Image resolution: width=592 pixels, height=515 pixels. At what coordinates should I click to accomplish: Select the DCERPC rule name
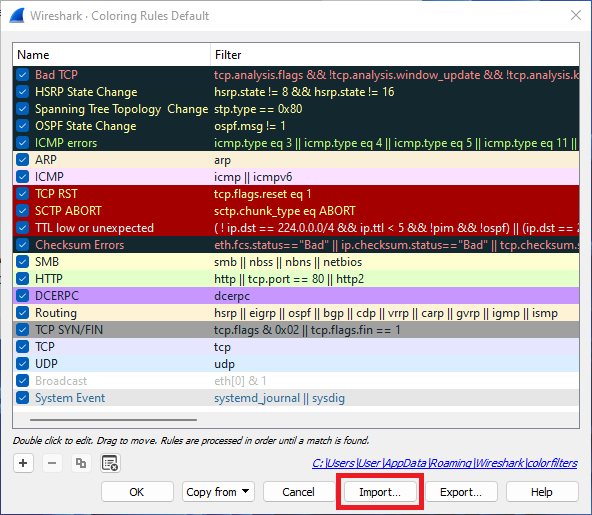(57, 296)
